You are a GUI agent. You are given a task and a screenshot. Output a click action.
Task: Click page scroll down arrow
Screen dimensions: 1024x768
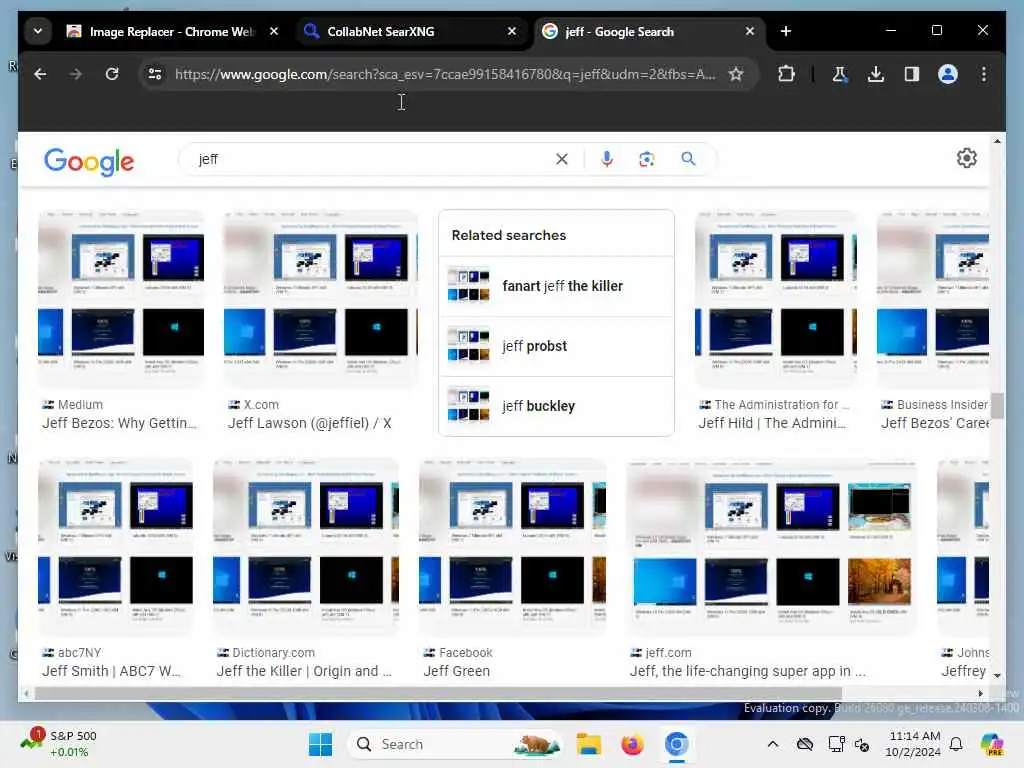997,676
